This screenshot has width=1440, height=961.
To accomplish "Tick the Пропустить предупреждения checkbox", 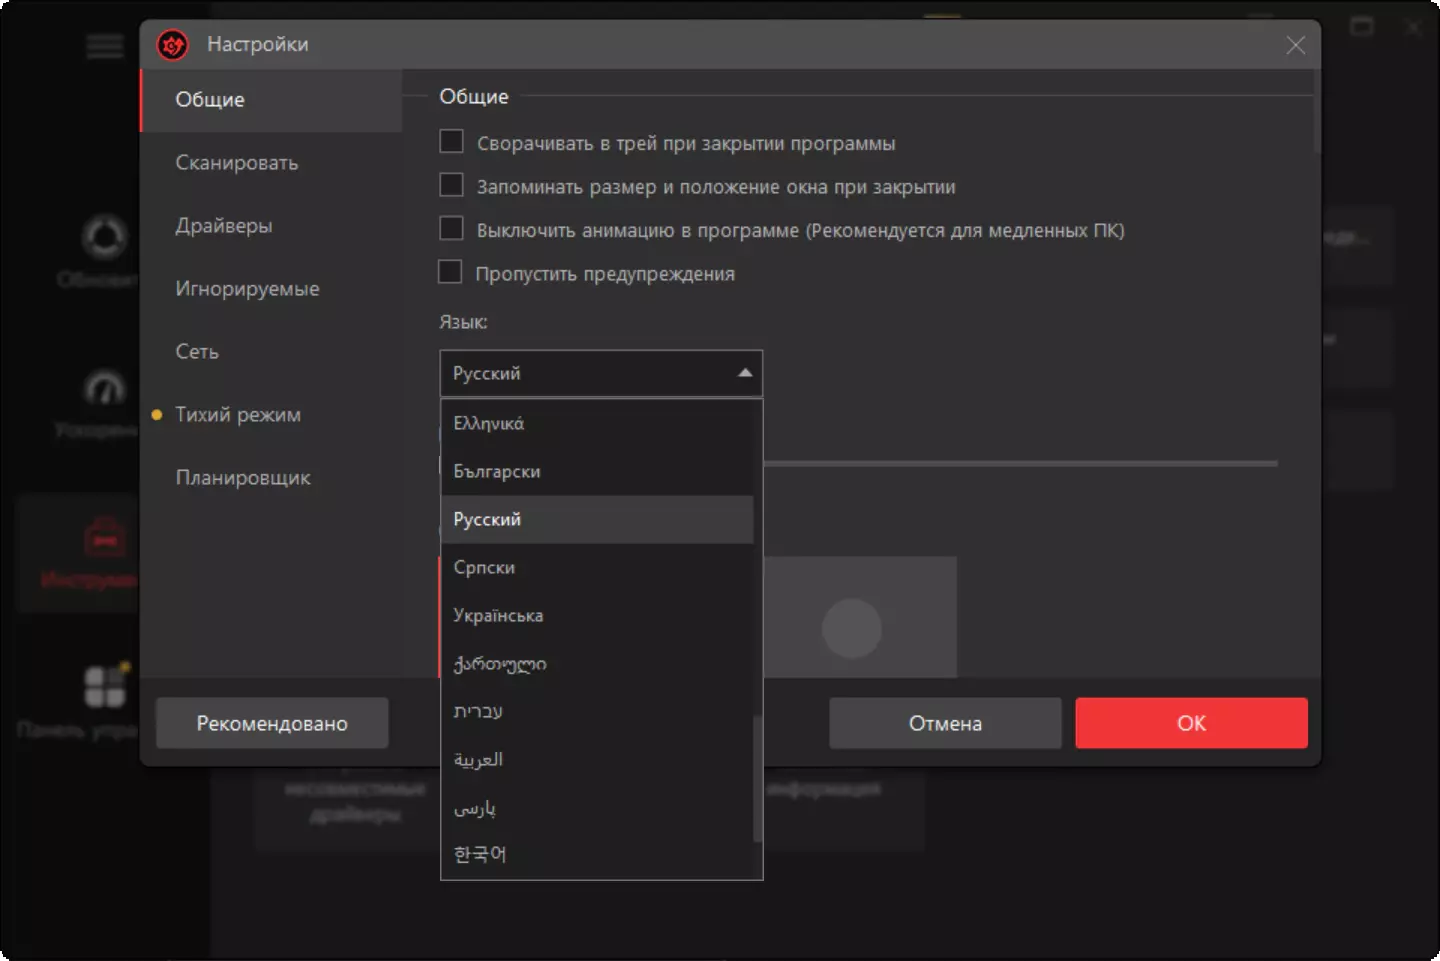I will (x=451, y=272).
